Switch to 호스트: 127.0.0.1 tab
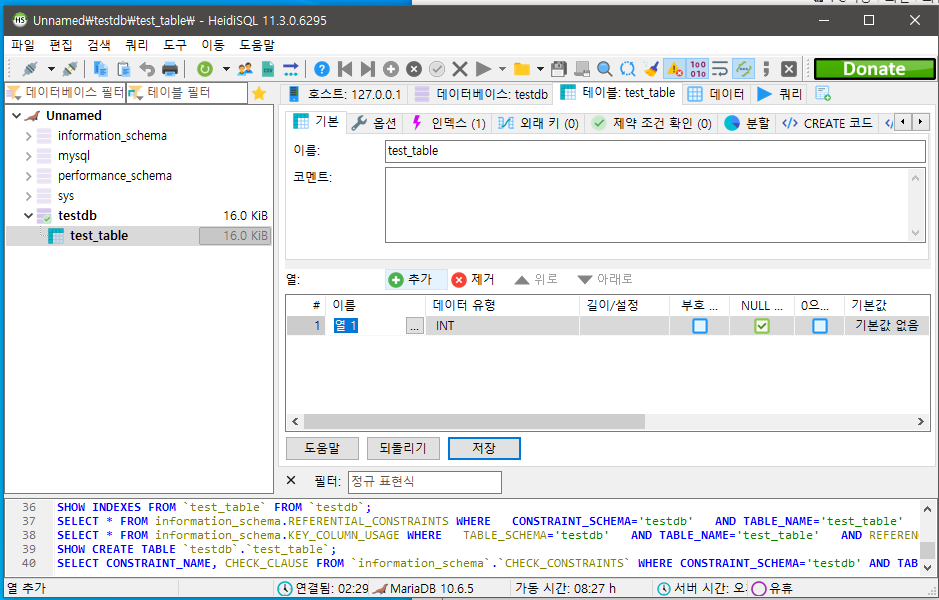This screenshot has width=939, height=600. (x=344, y=94)
